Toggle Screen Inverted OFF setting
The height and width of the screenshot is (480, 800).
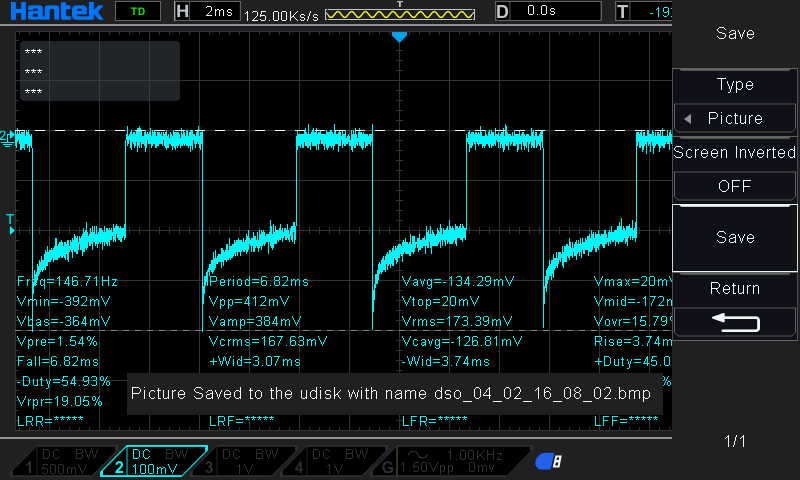pyautogui.click(x=735, y=186)
